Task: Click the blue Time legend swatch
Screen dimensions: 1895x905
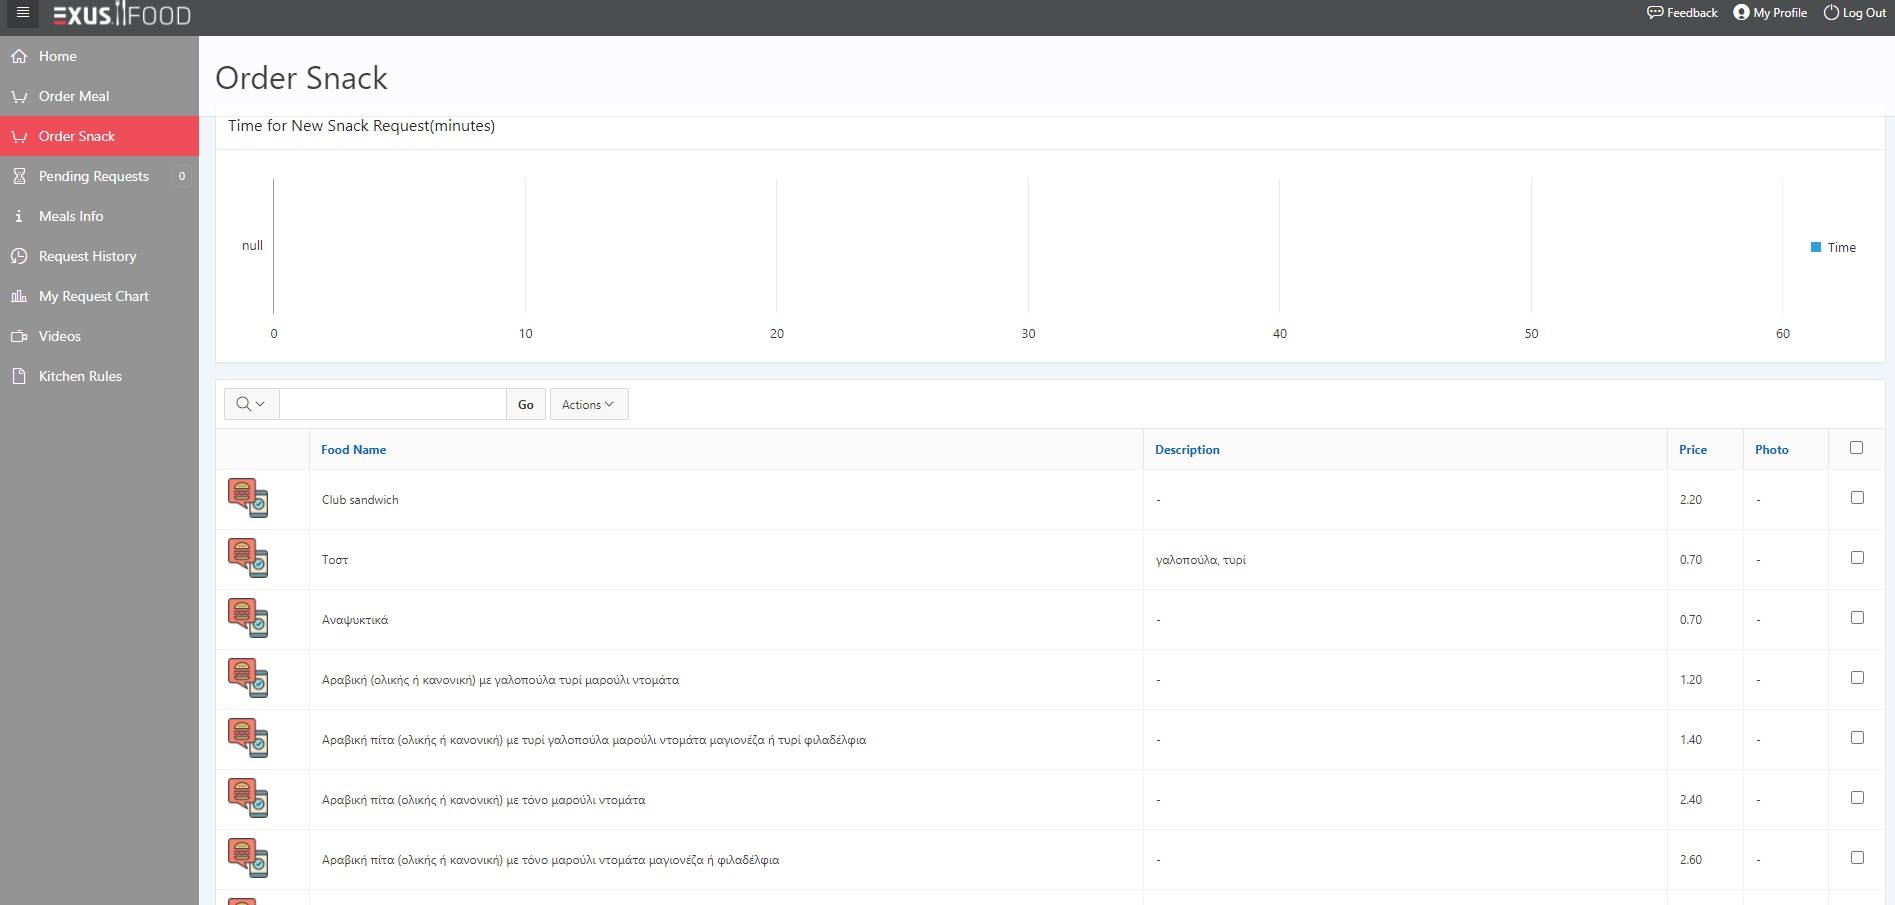Action: click(1816, 247)
